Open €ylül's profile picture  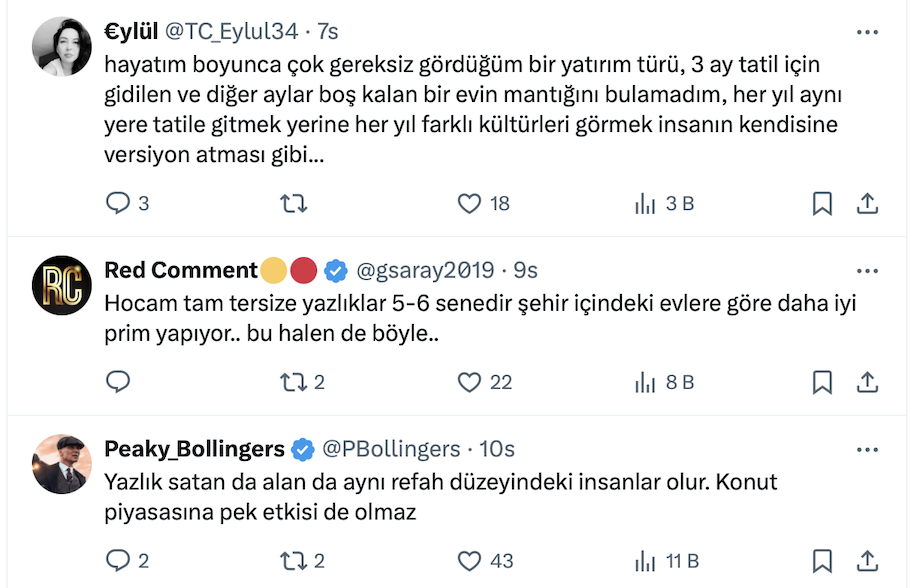[62, 47]
